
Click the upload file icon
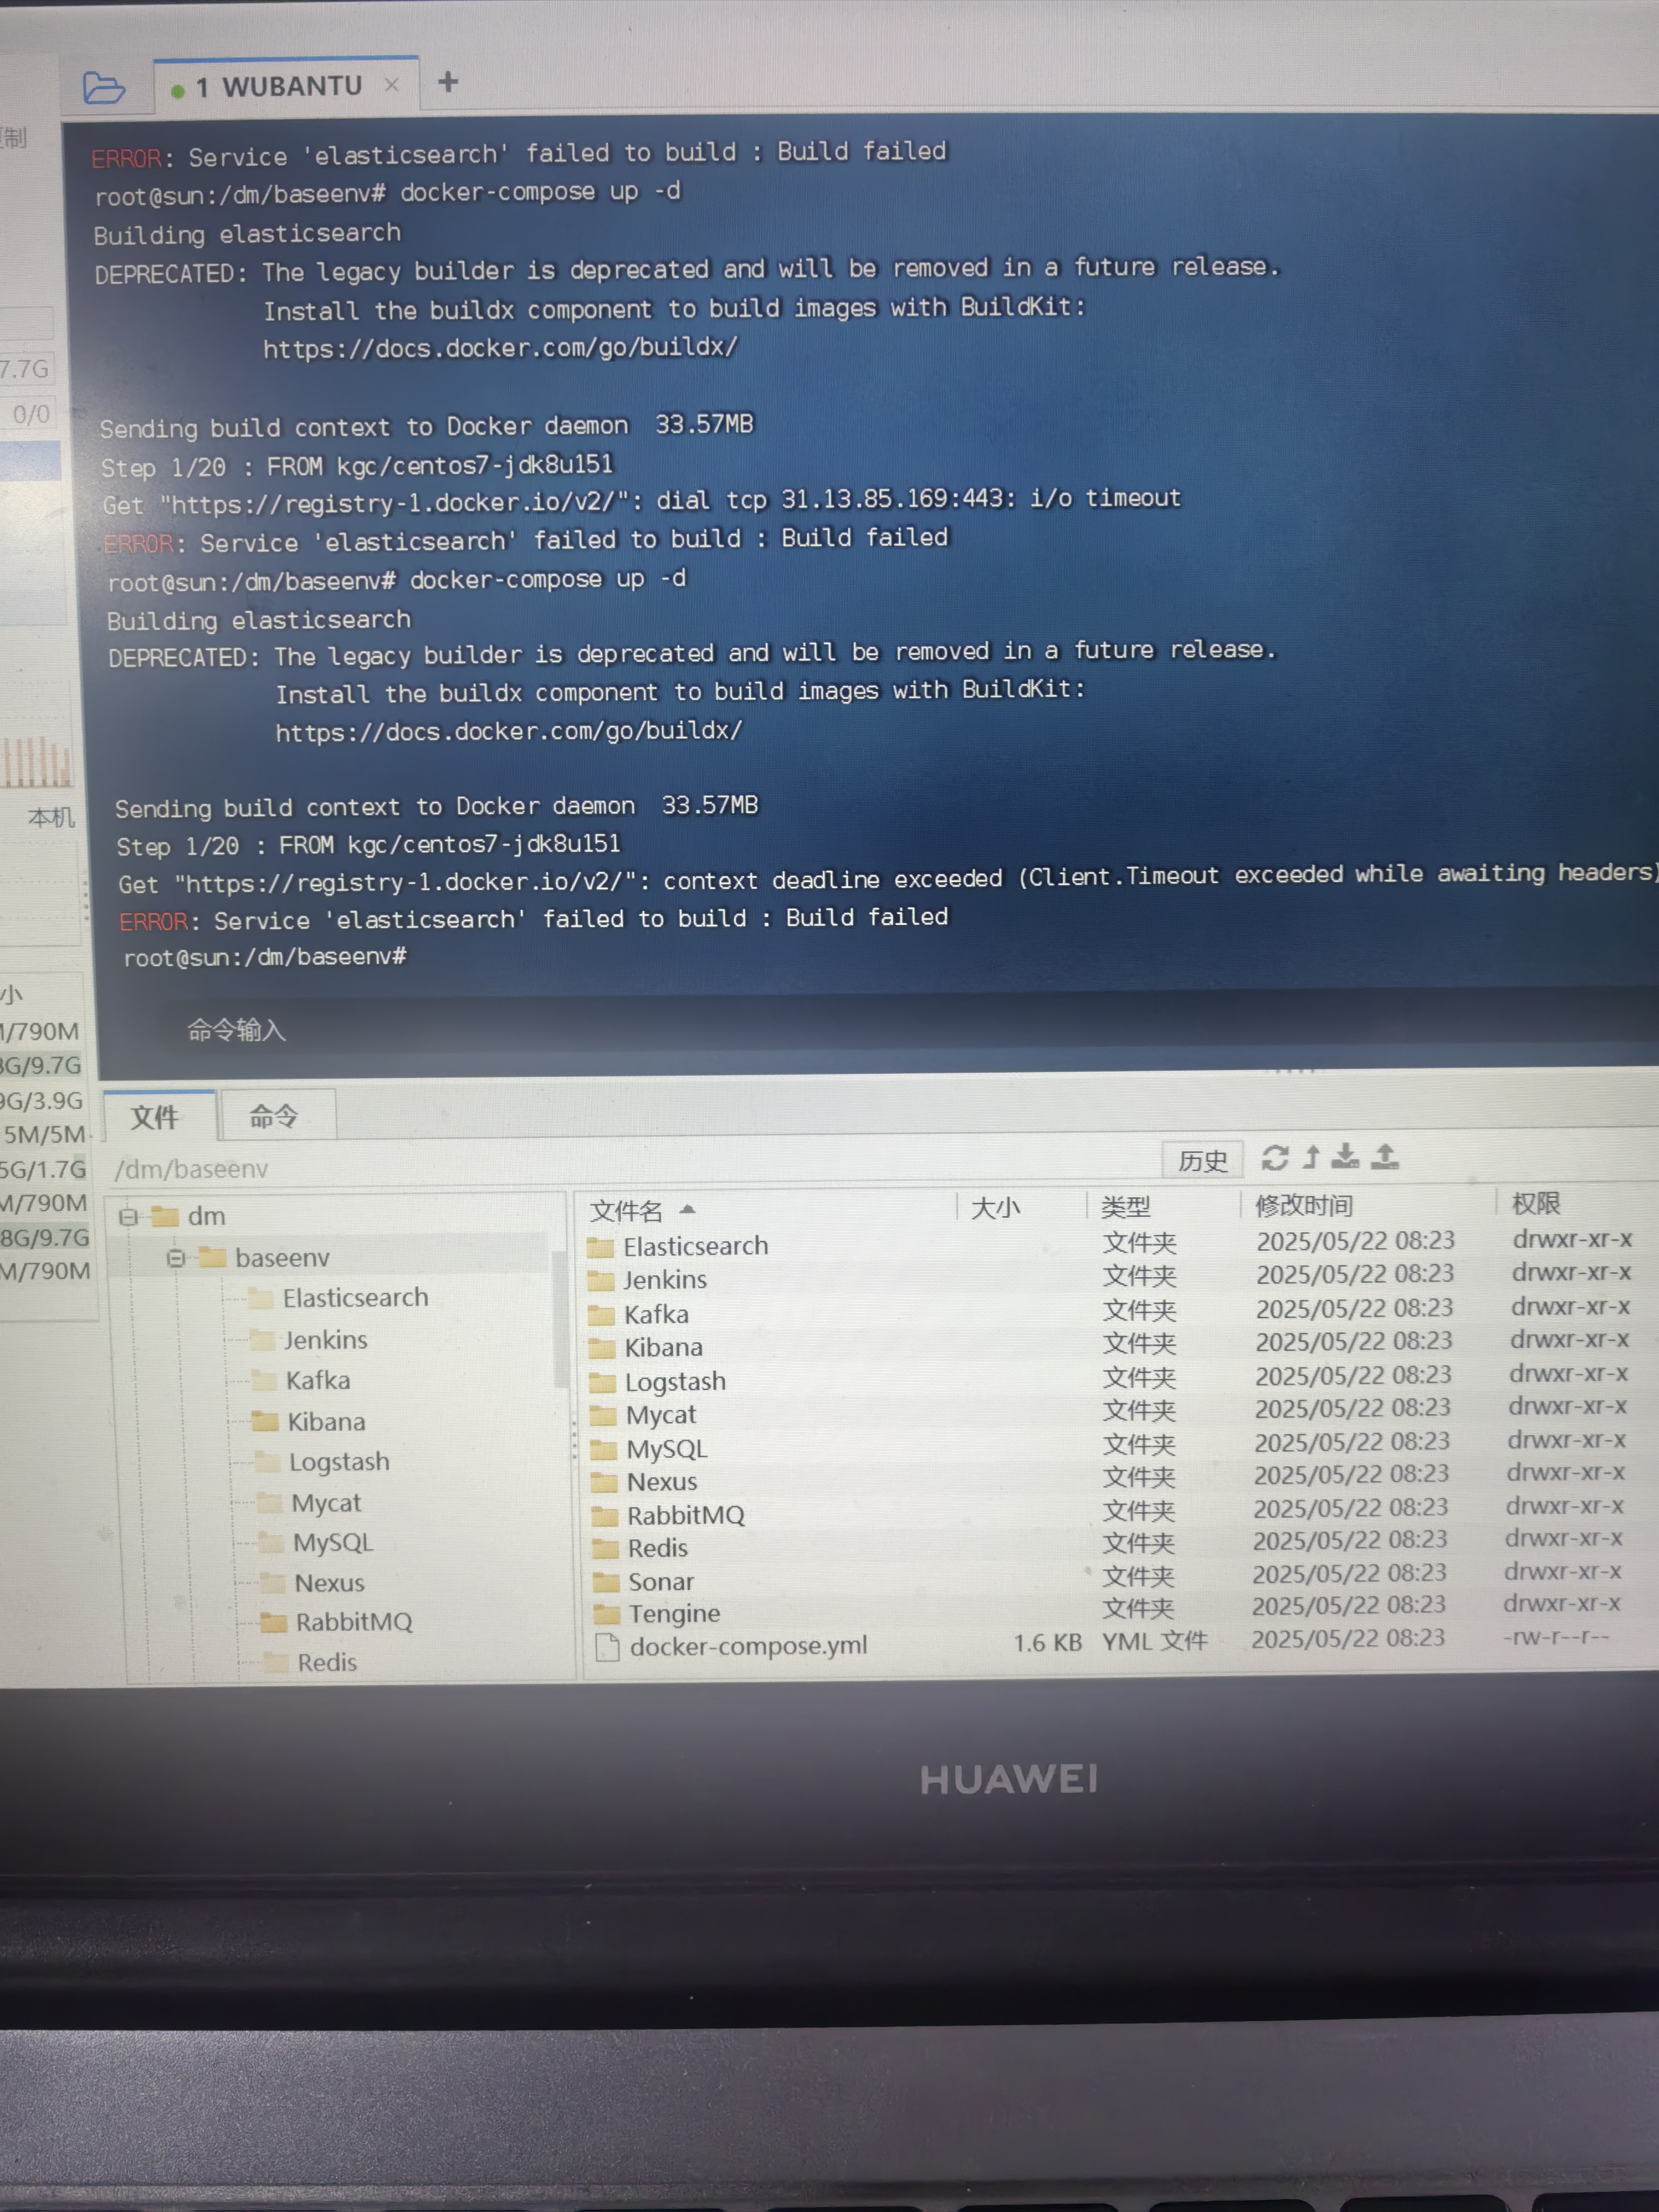pyautogui.click(x=1385, y=1157)
